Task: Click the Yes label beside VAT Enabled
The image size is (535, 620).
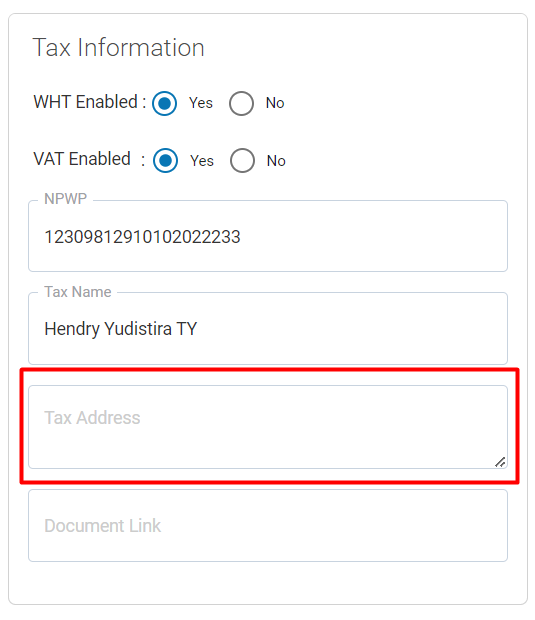Action: [x=202, y=161]
